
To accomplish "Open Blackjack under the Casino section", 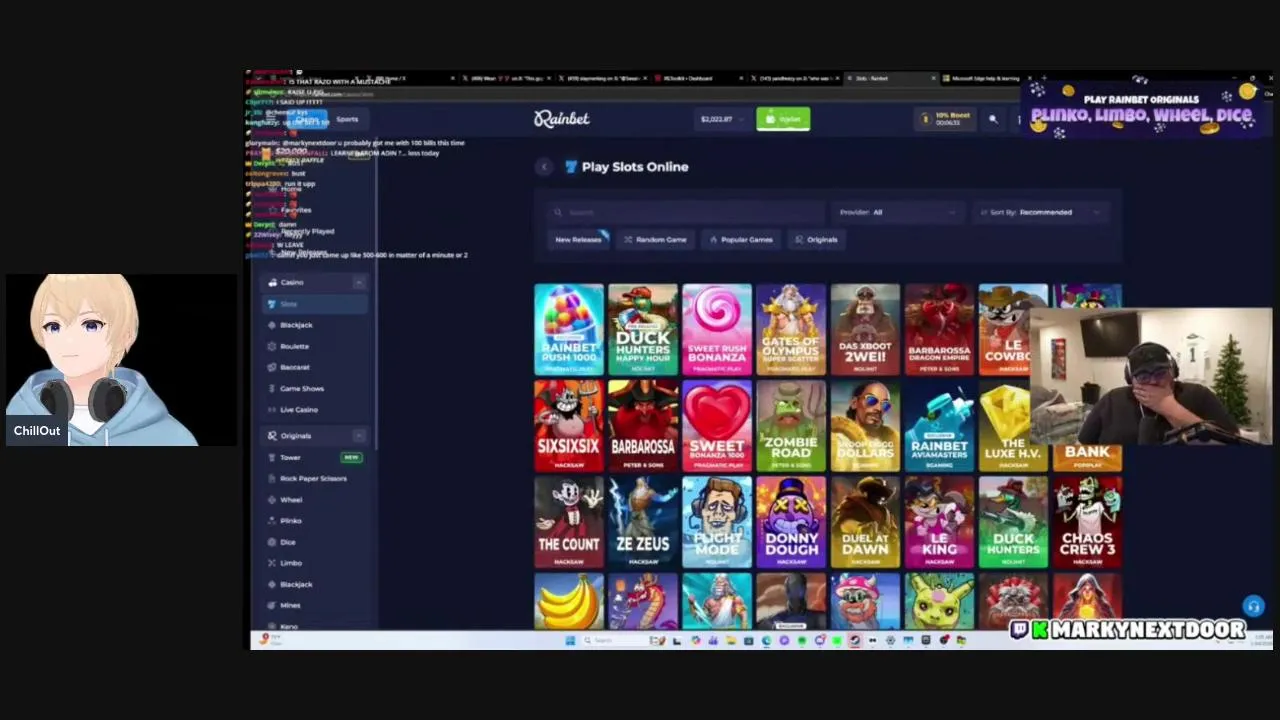I will coord(296,325).
